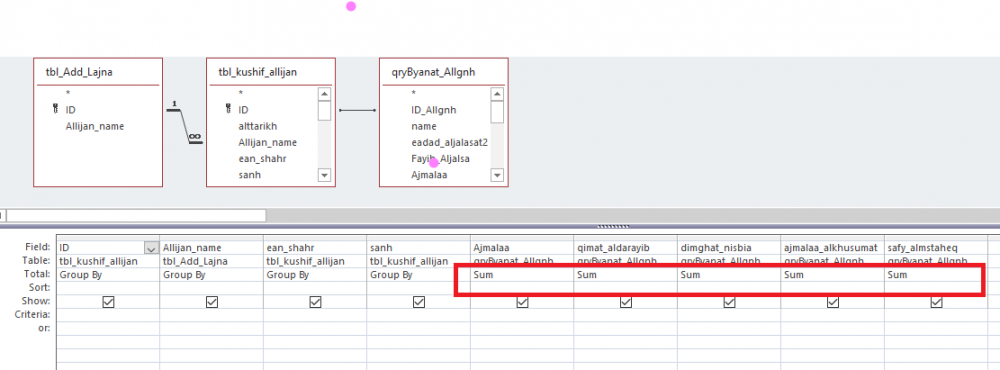Viewport: 1000px width, 370px height.
Task: Toggle Show checkbox for Ajmalaa column
Action: 522,303
